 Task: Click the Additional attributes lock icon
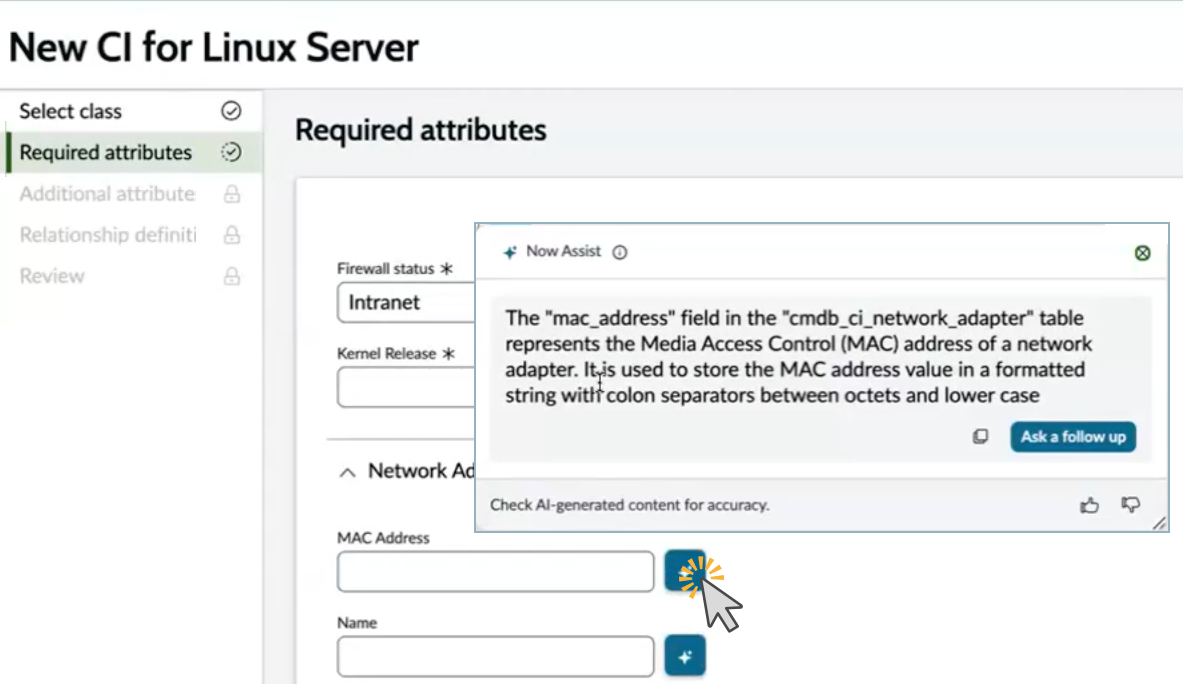(232, 195)
